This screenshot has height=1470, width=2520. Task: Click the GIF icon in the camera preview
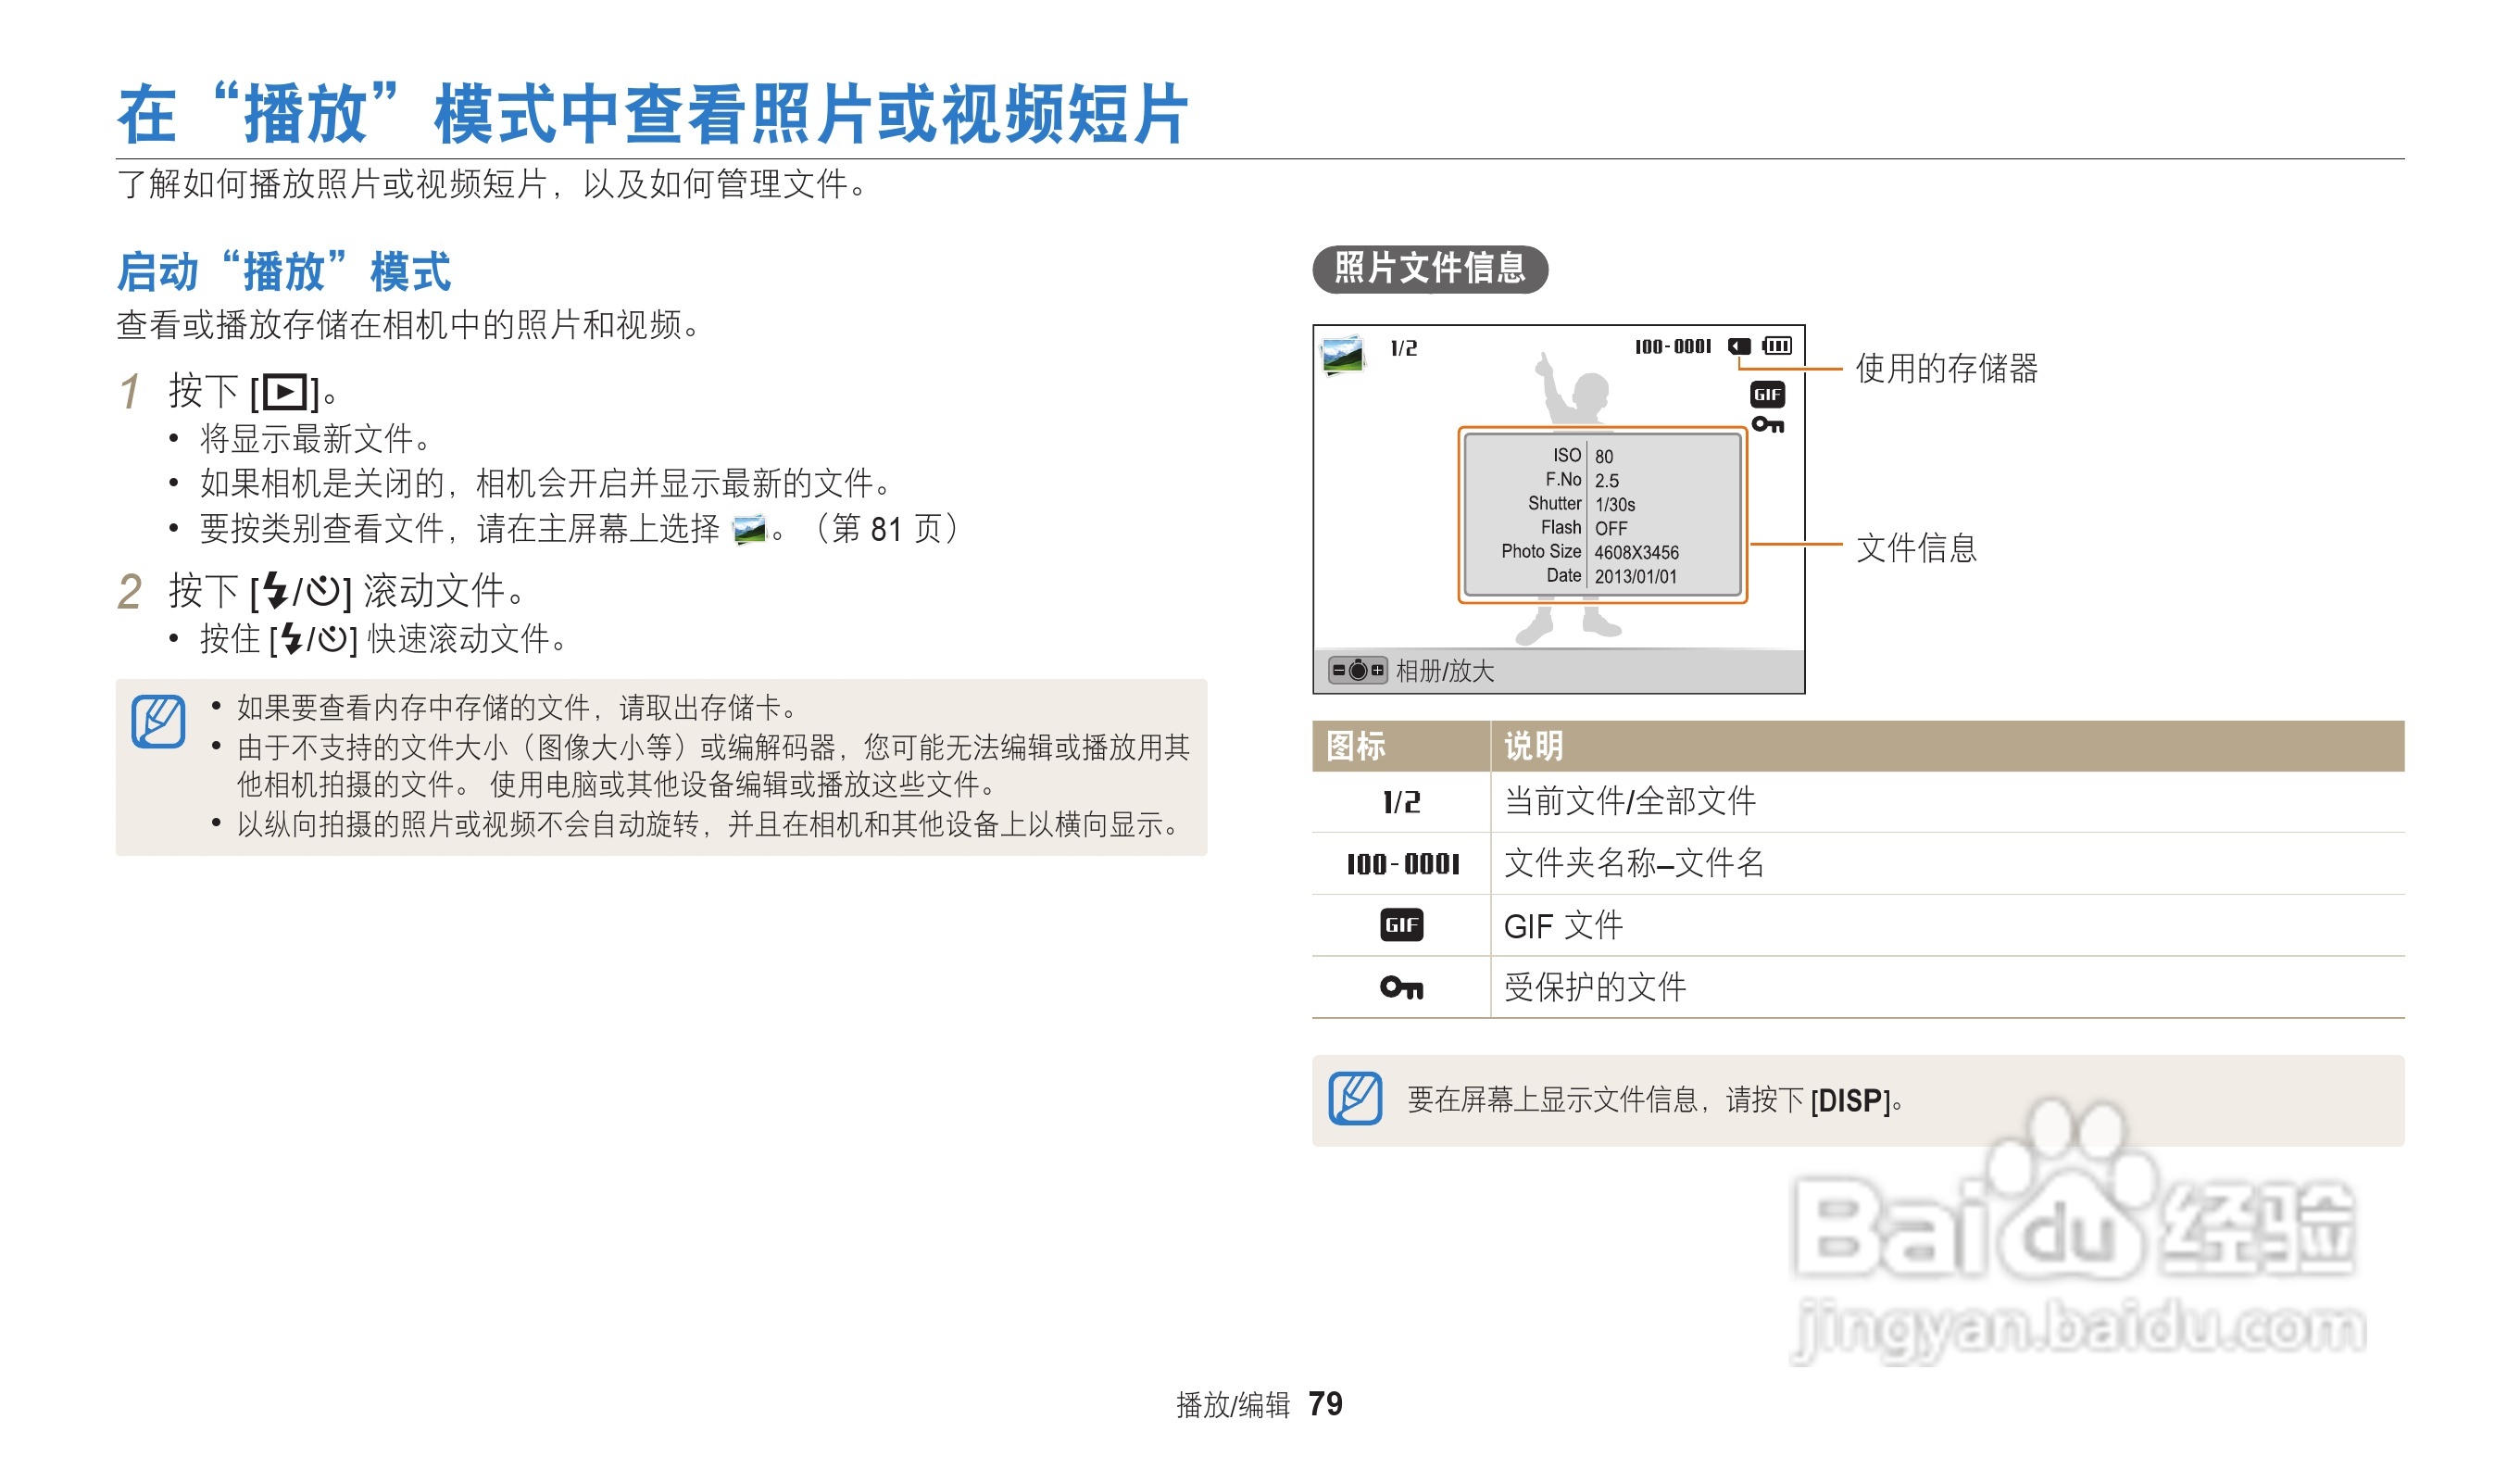point(1767,394)
